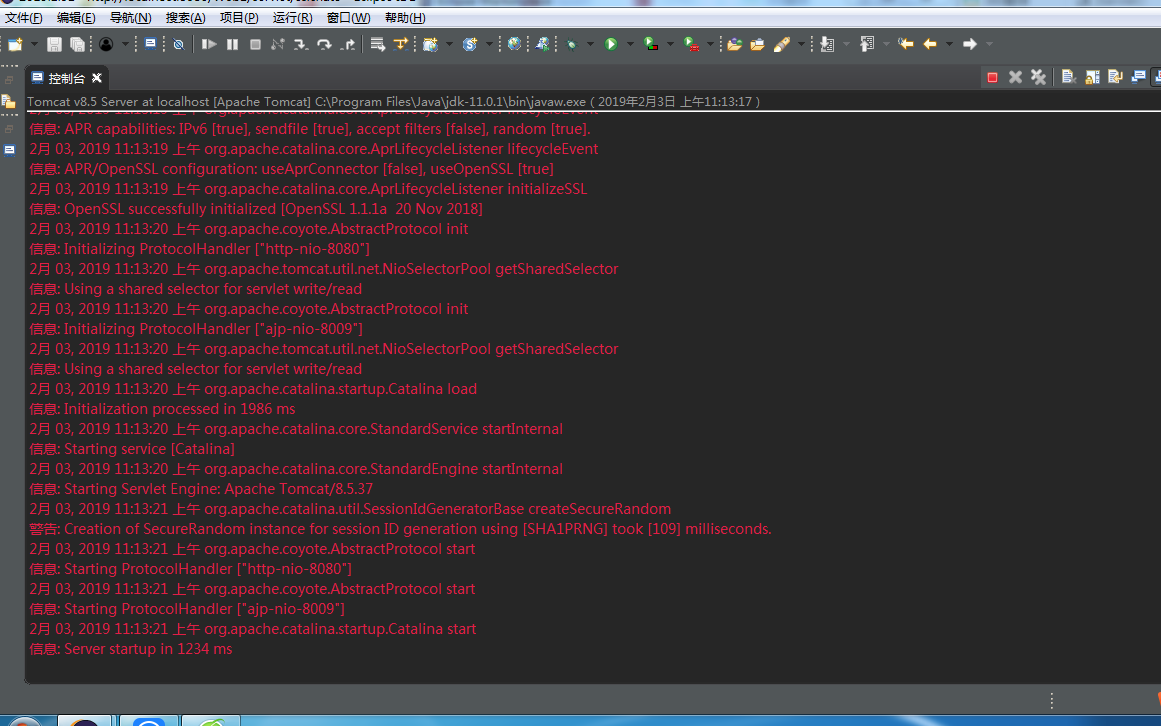Click the Open Type folder icon
The image size is (1161, 726).
click(x=735, y=44)
